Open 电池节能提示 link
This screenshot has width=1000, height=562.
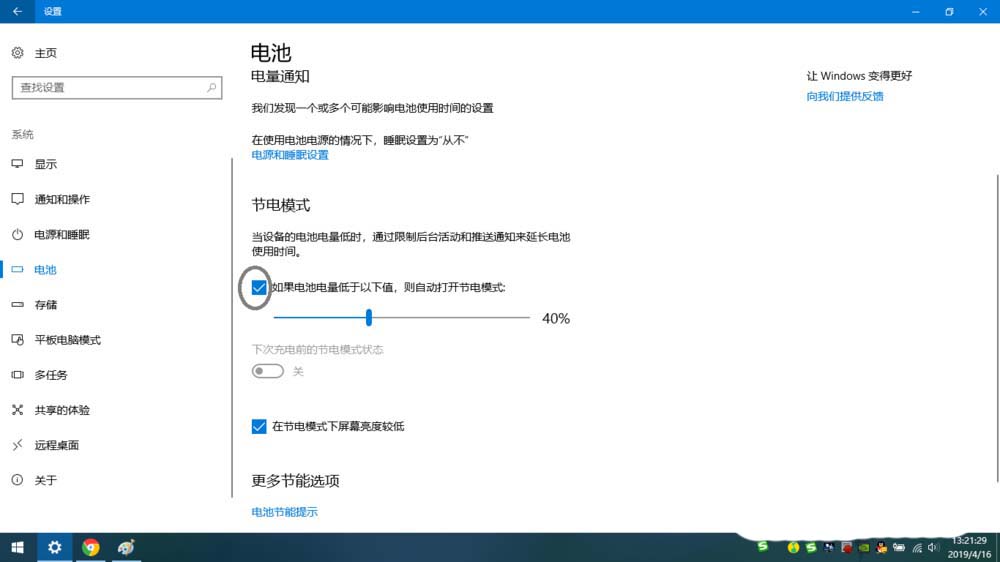click(x=284, y=512)
